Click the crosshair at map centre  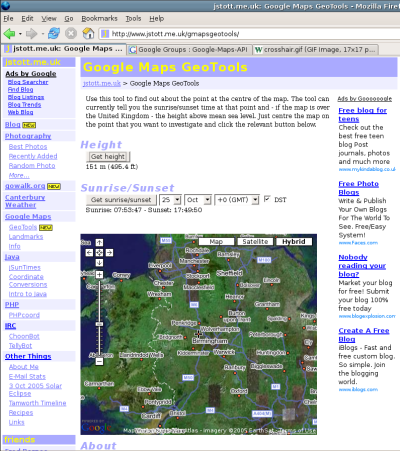pyautogui.click(x=198, y=333)
